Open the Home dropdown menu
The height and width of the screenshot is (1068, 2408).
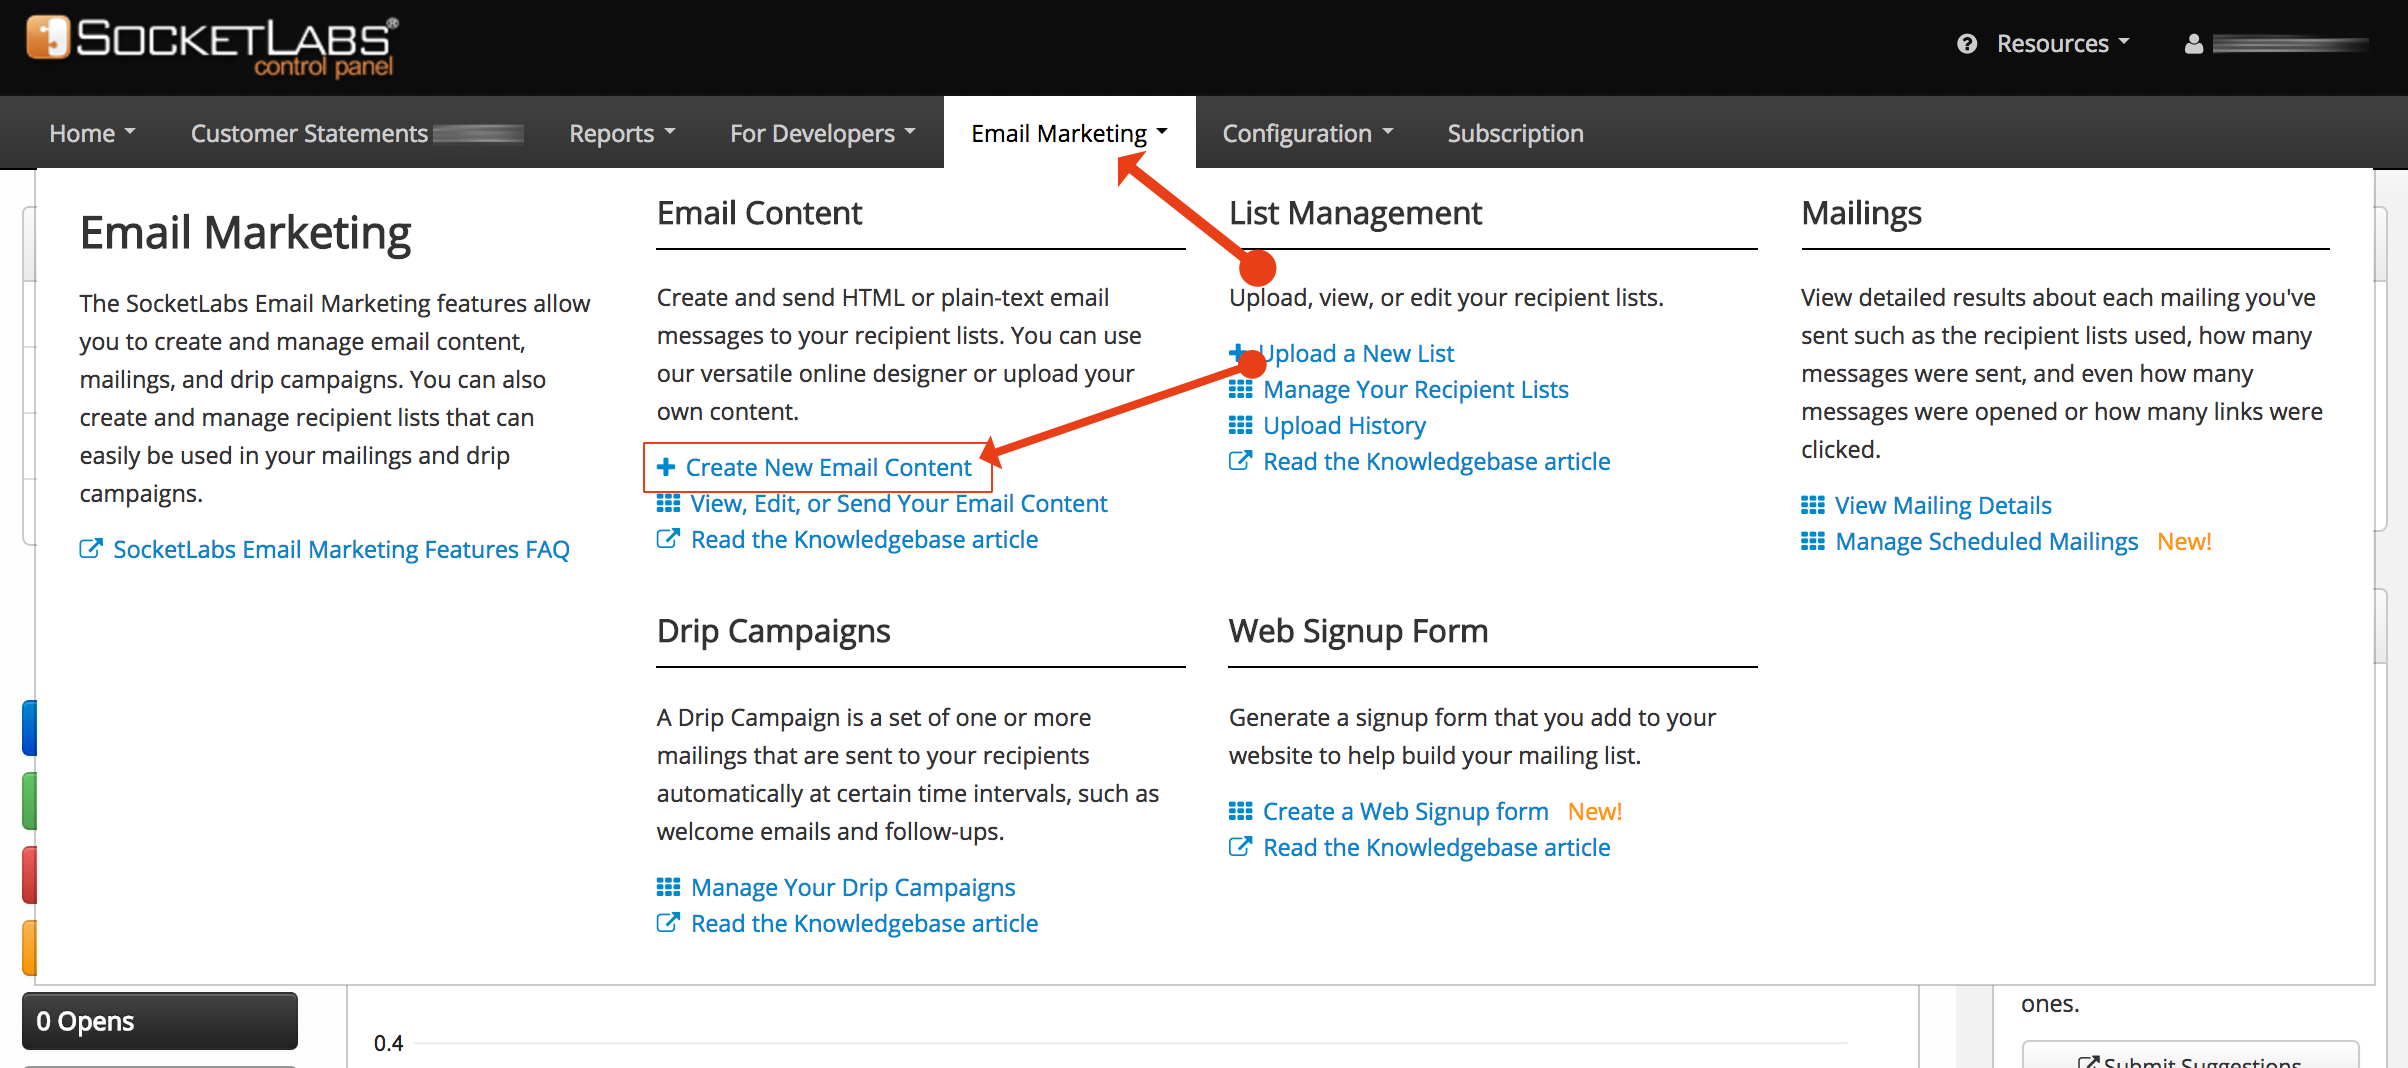[x=92, y=133]
